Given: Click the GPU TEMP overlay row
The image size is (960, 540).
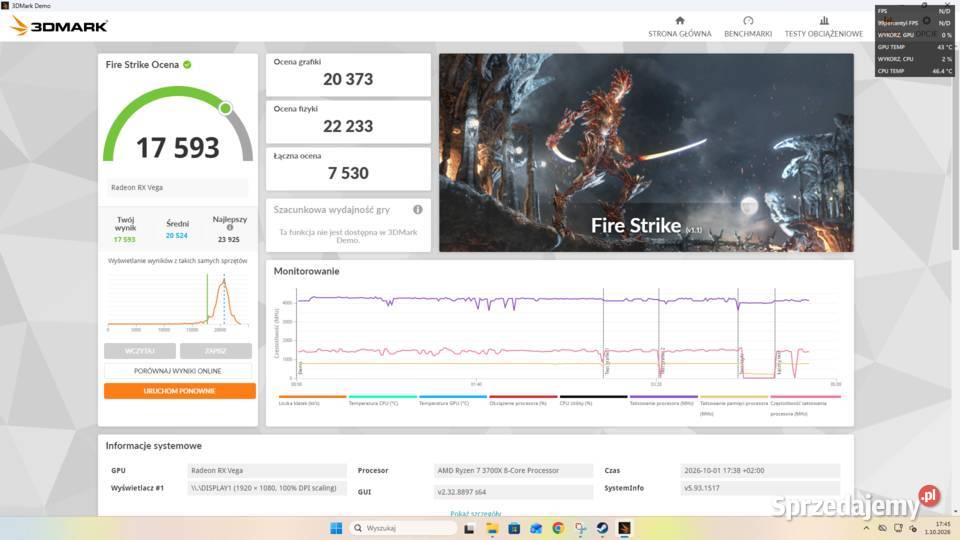Looking at the screenshot, I should click(x=915, y=47).
